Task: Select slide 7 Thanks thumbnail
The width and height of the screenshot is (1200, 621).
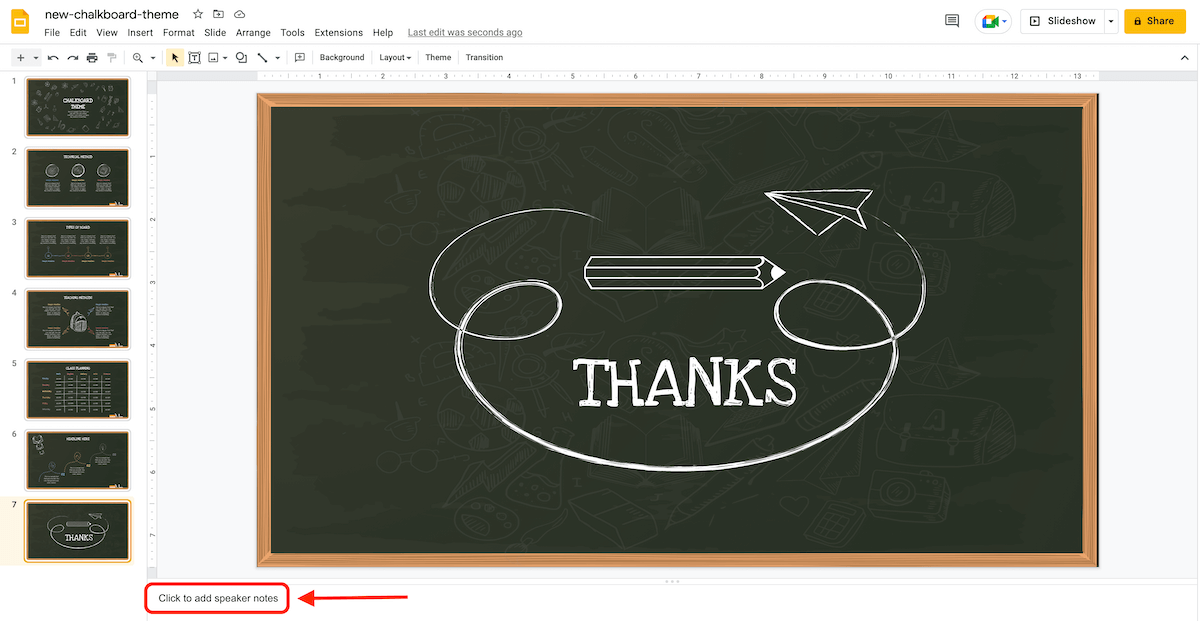Action: 77,531
